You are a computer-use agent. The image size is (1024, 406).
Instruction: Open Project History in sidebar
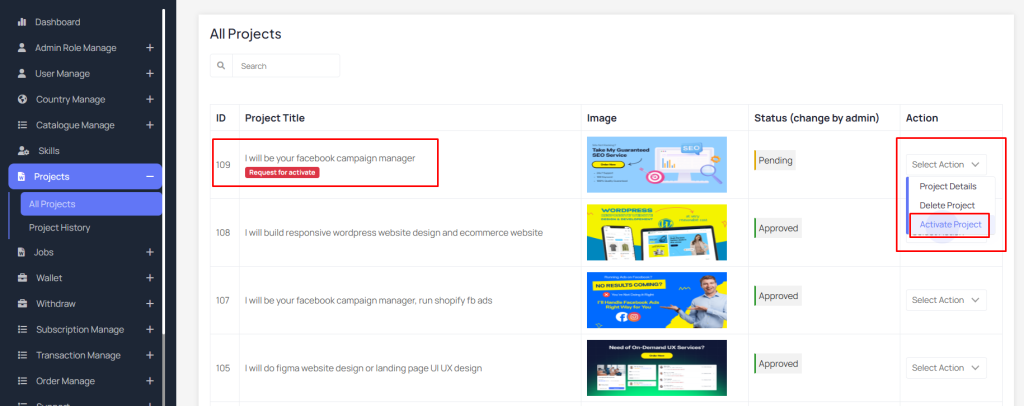(59, 228)
